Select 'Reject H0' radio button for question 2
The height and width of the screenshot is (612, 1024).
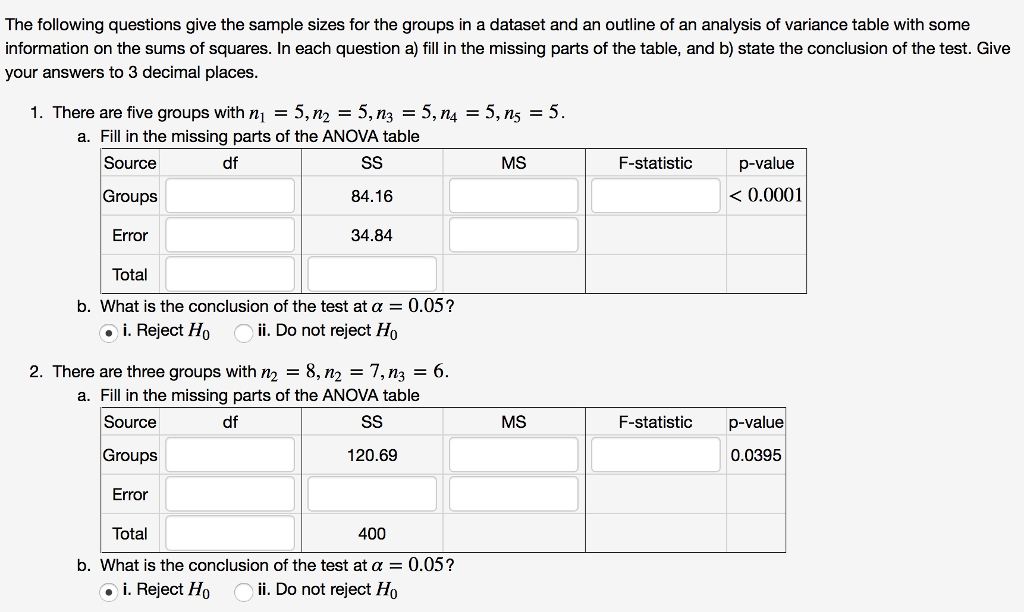110,589
